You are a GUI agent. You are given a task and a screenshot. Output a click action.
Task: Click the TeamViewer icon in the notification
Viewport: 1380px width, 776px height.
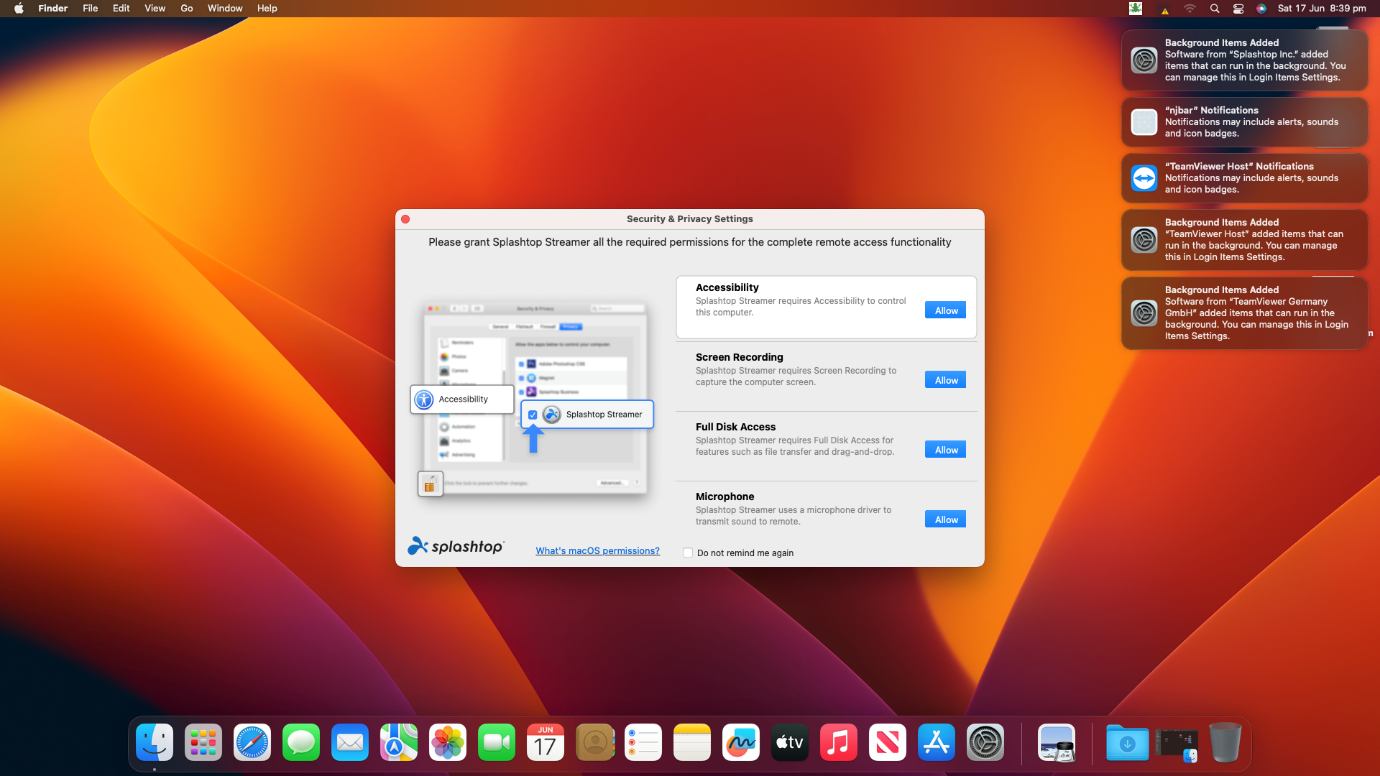tap(1144, 178)
